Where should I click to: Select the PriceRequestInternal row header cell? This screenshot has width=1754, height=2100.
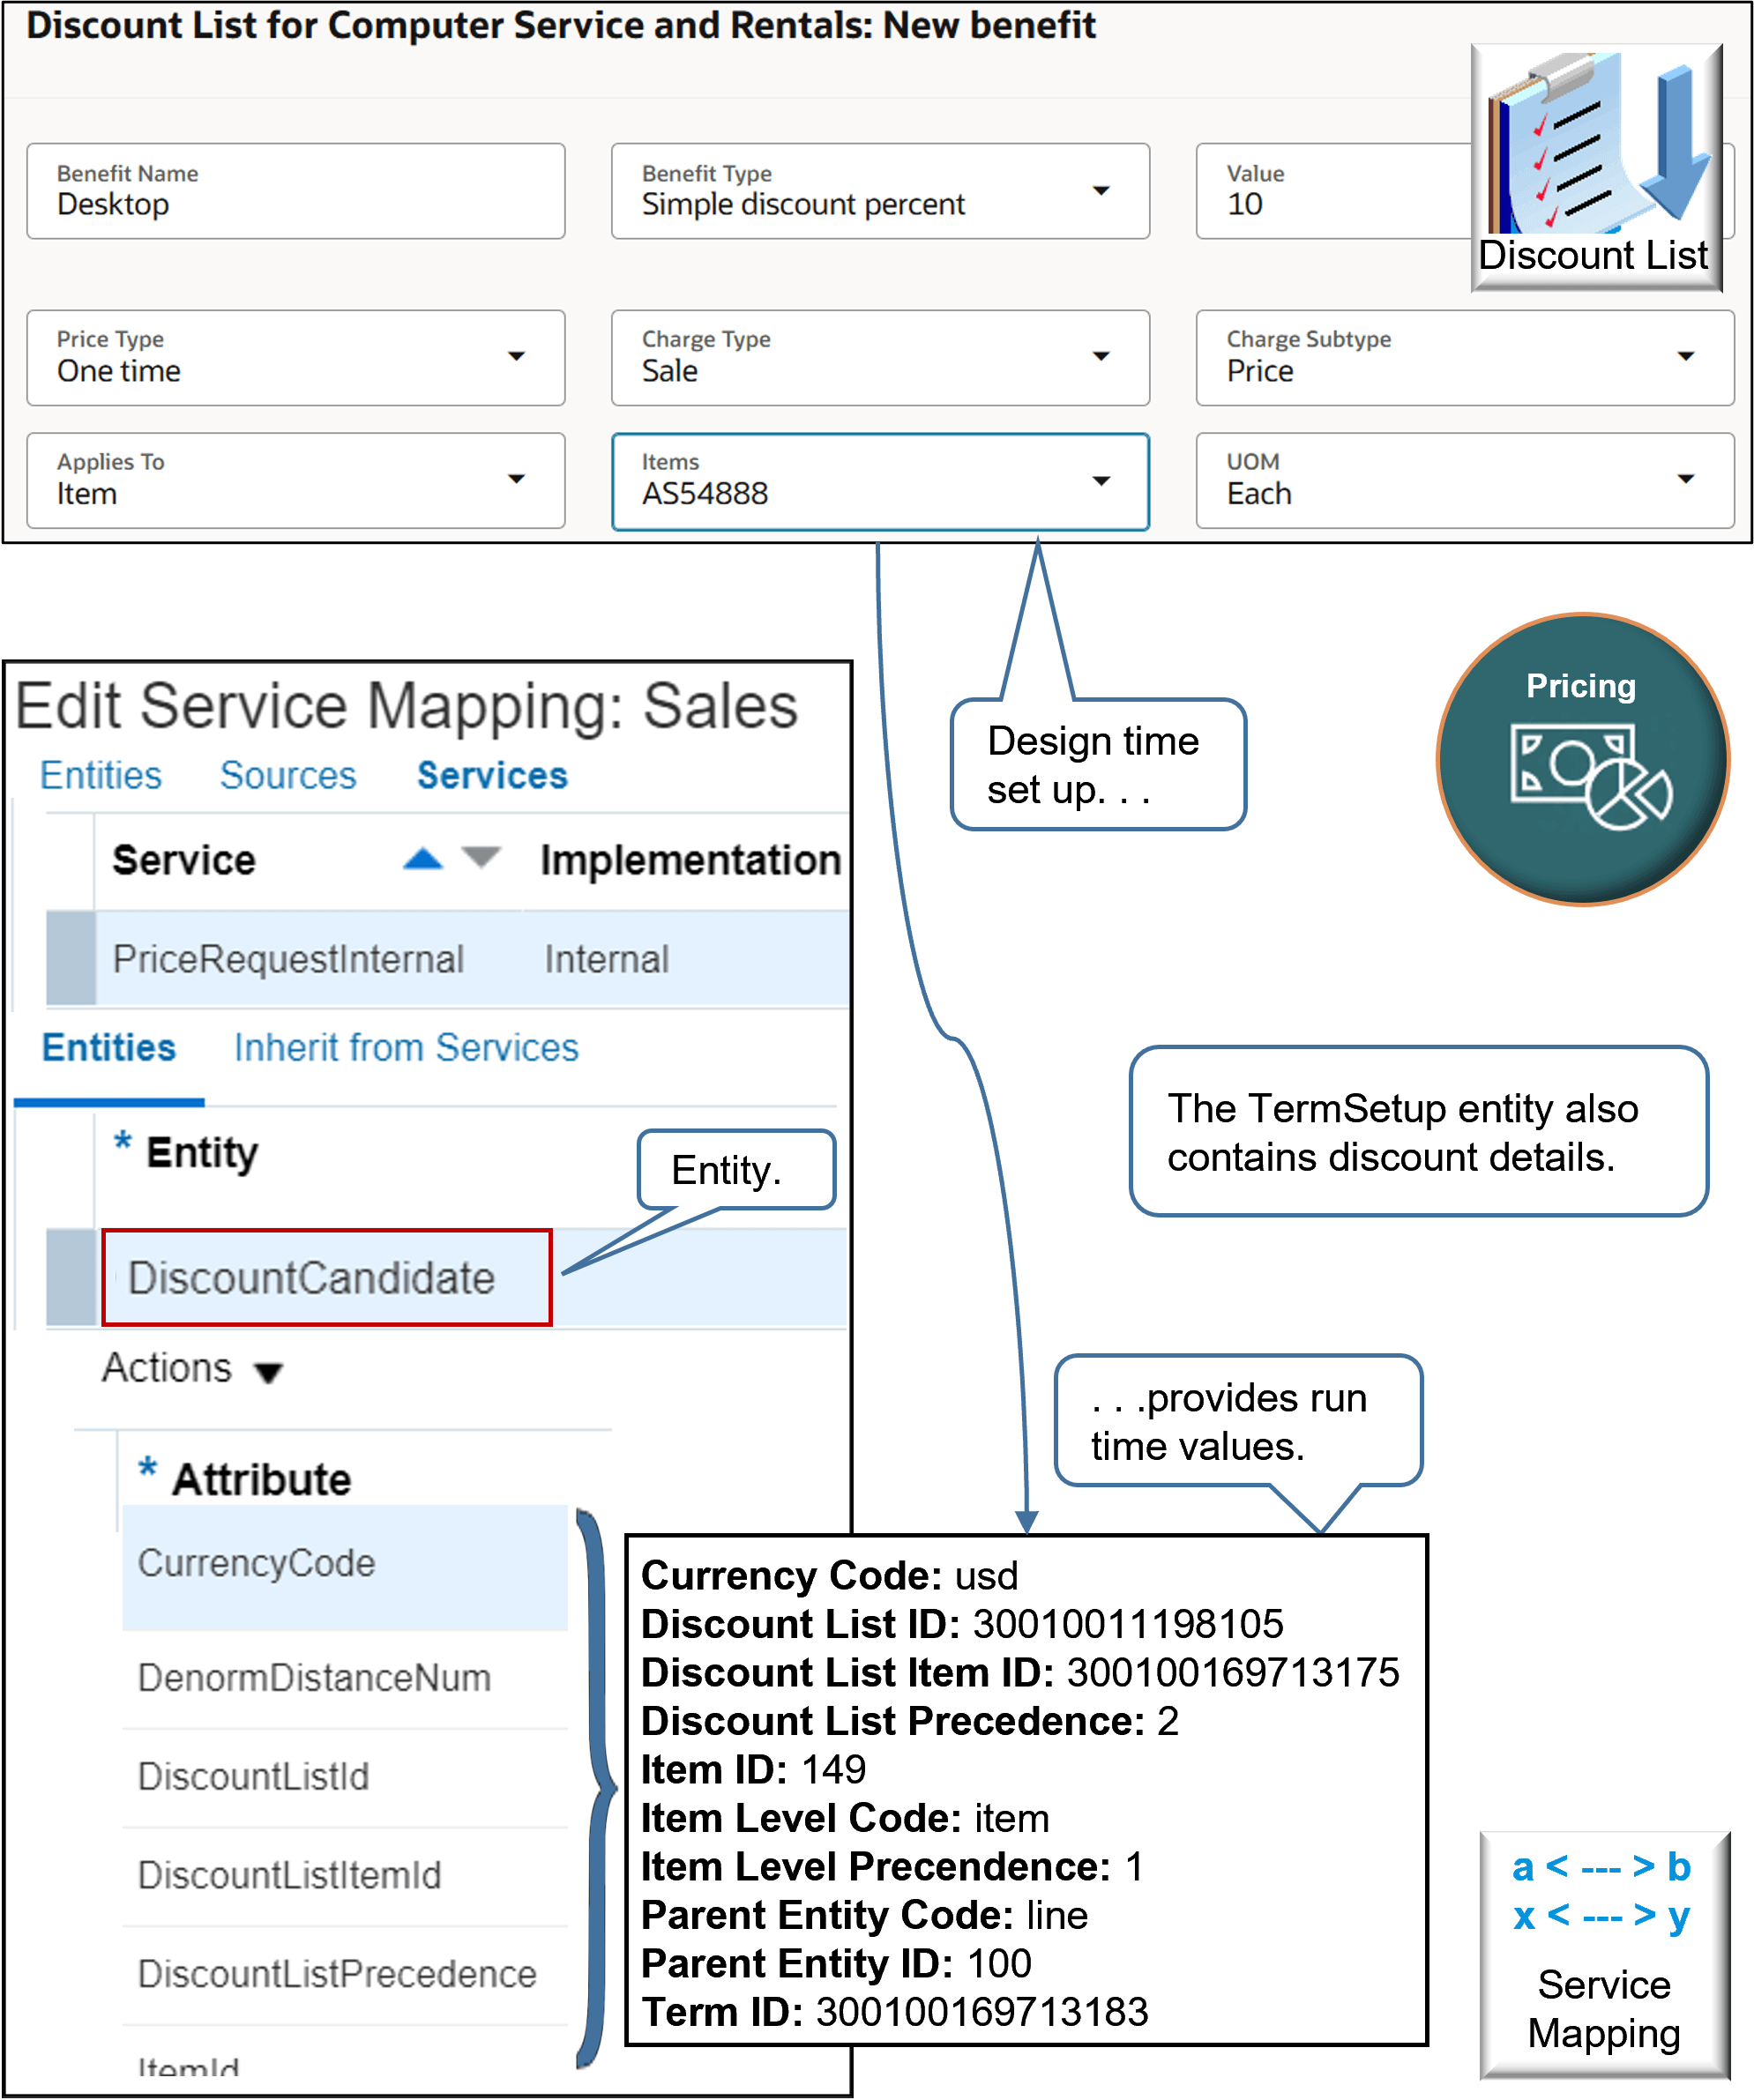[x=71, y=957]
